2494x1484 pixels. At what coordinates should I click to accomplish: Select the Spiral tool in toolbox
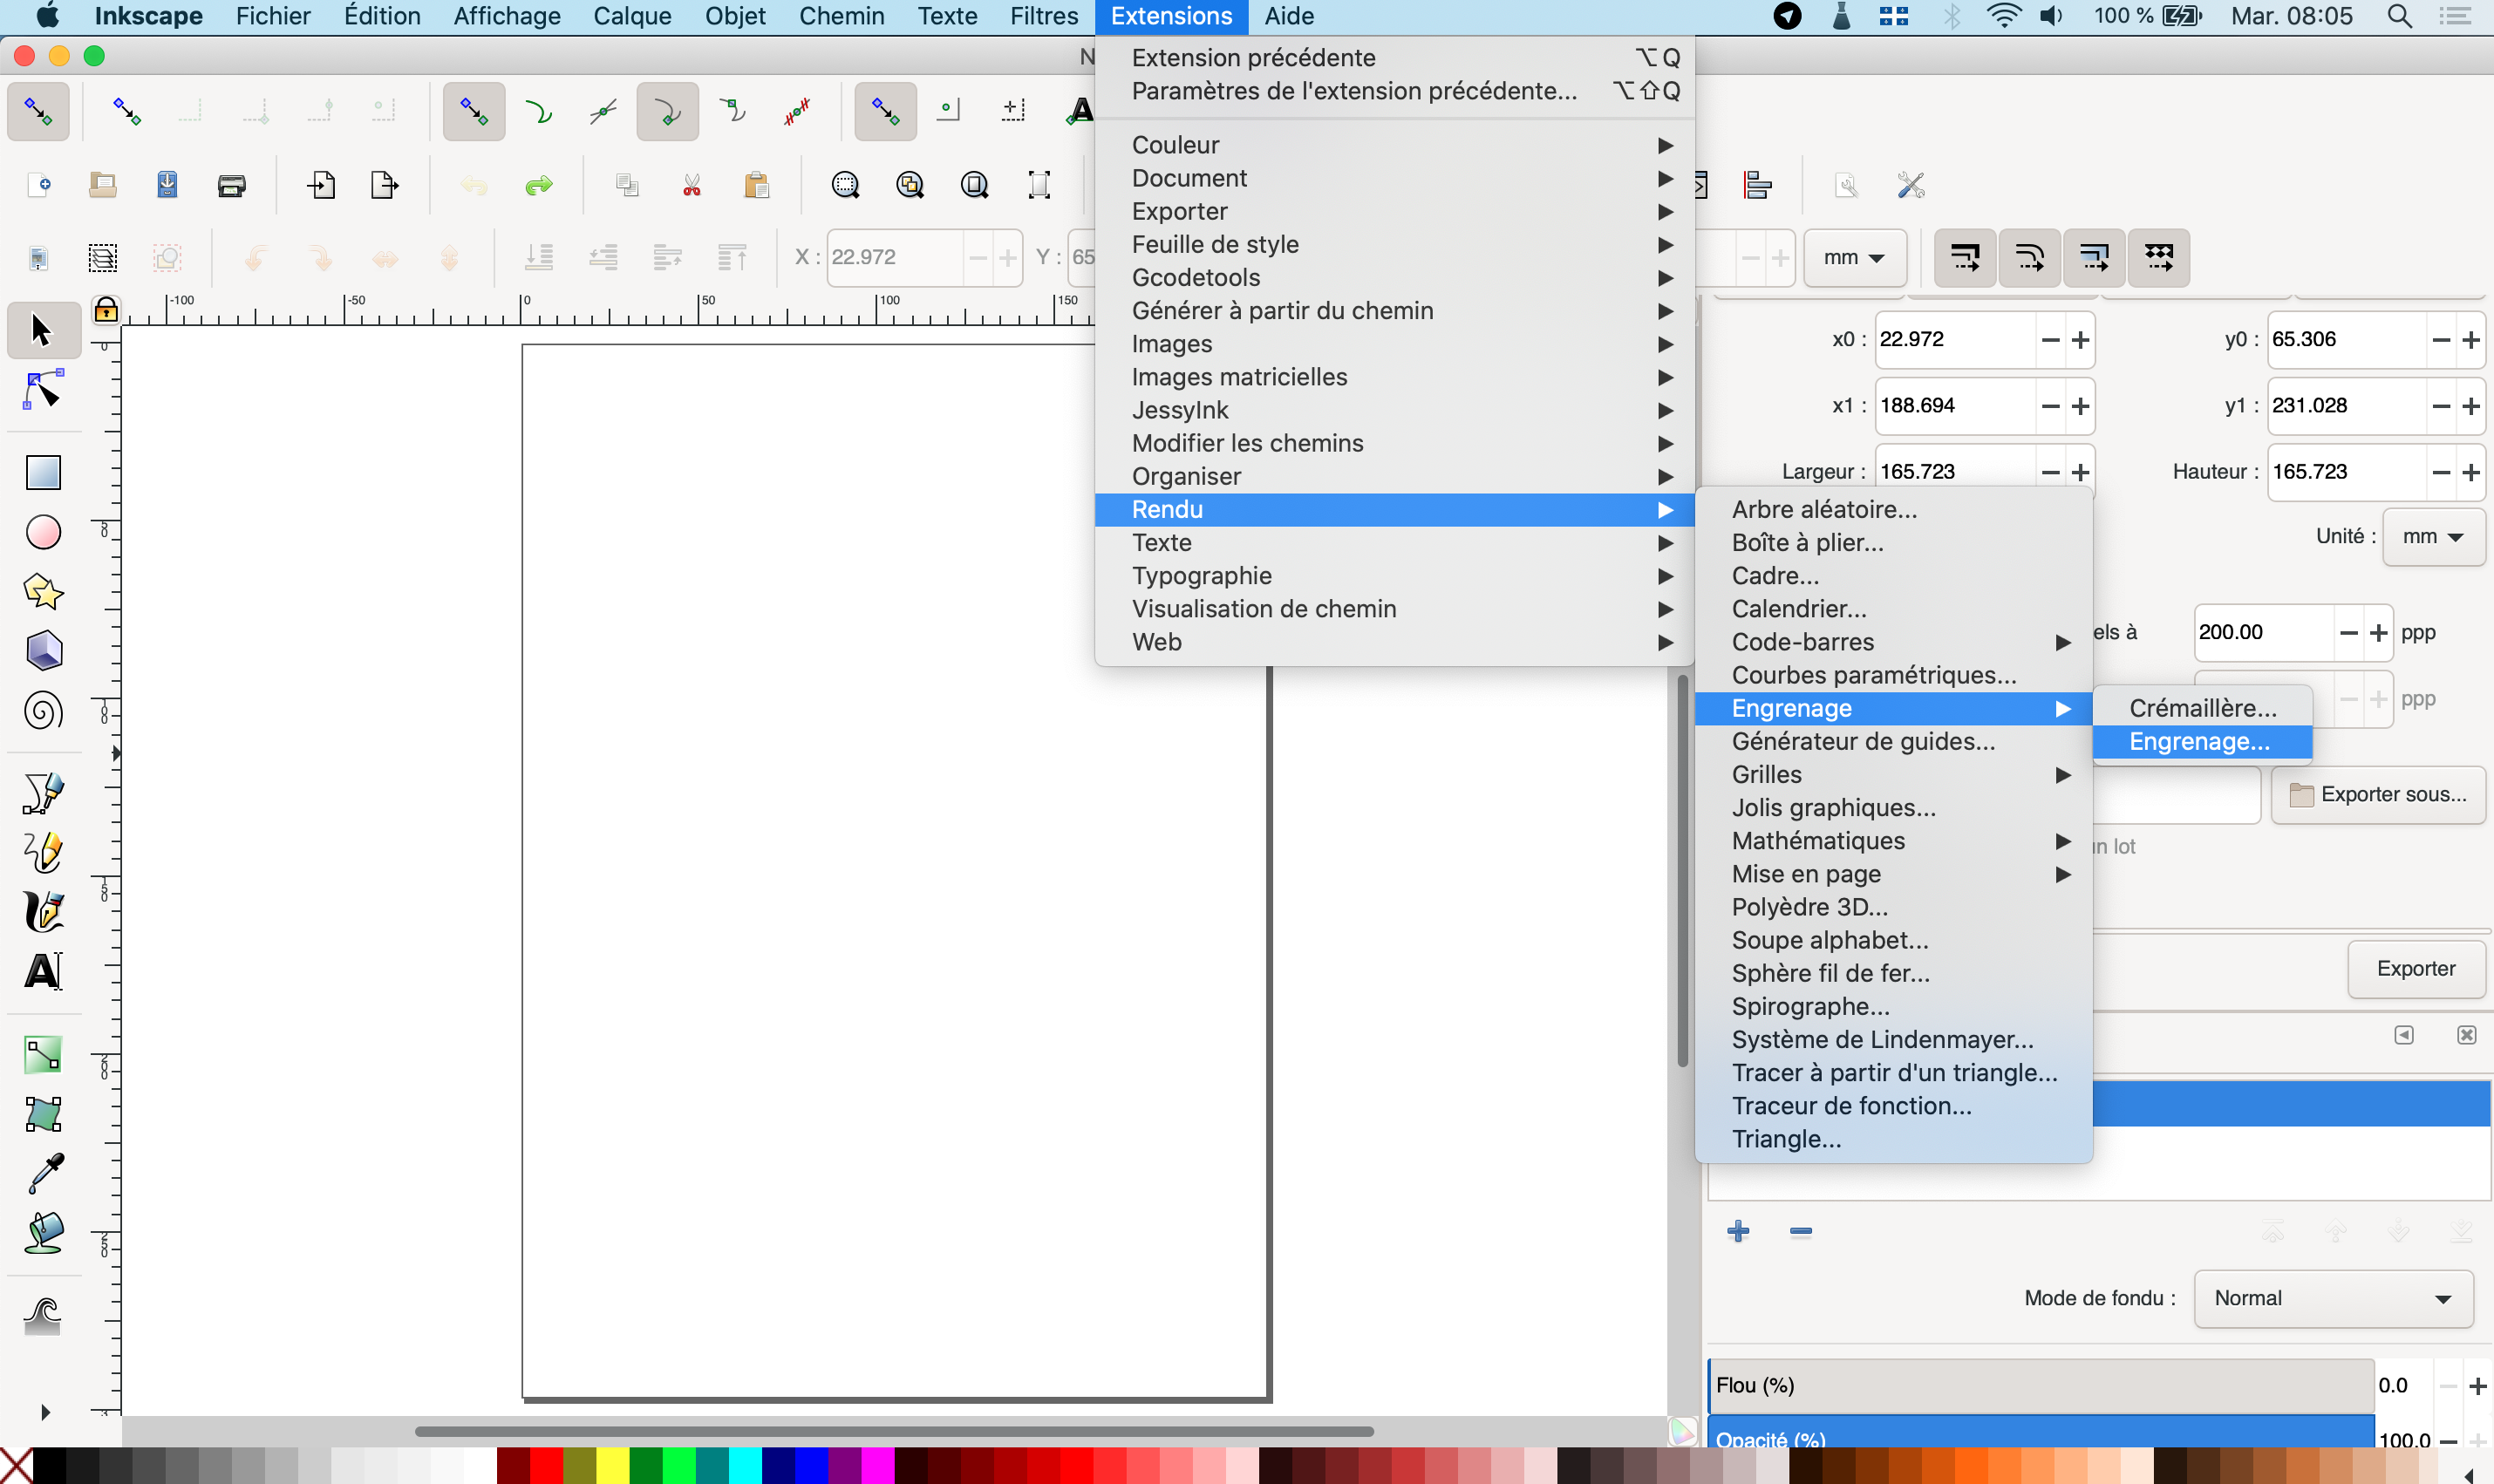43,711
